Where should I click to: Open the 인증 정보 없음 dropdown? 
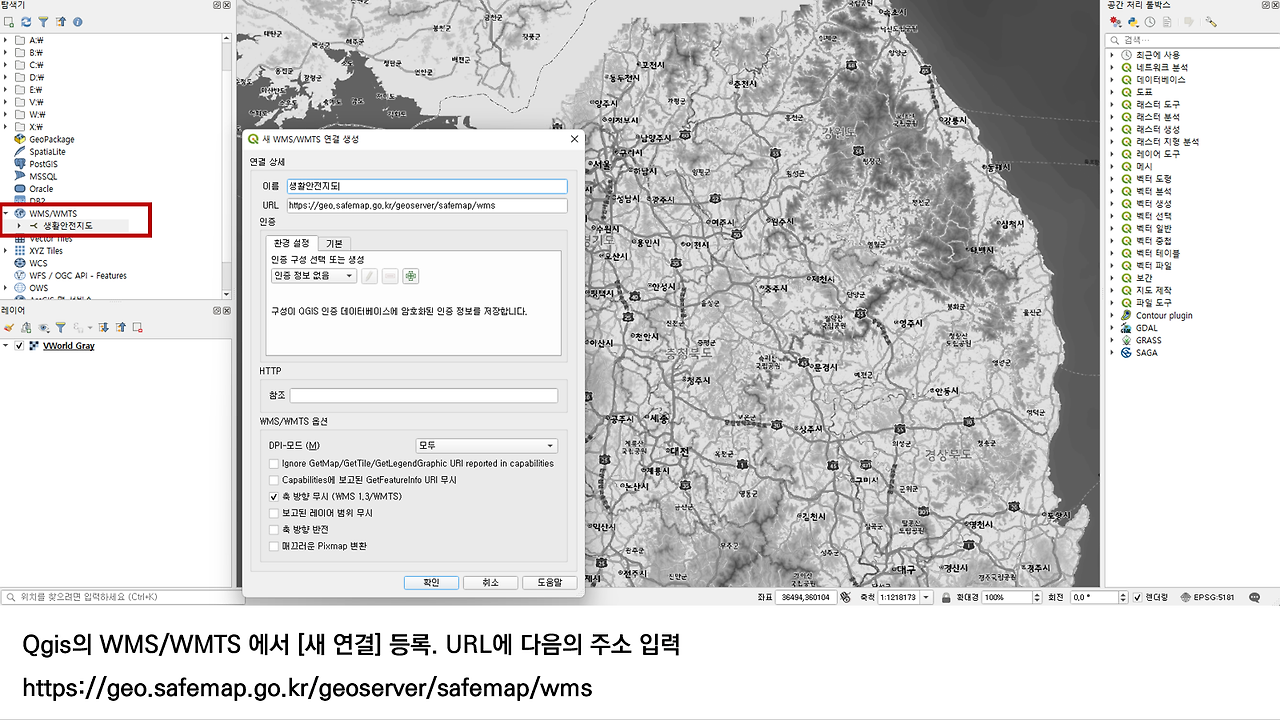(315, 276)
